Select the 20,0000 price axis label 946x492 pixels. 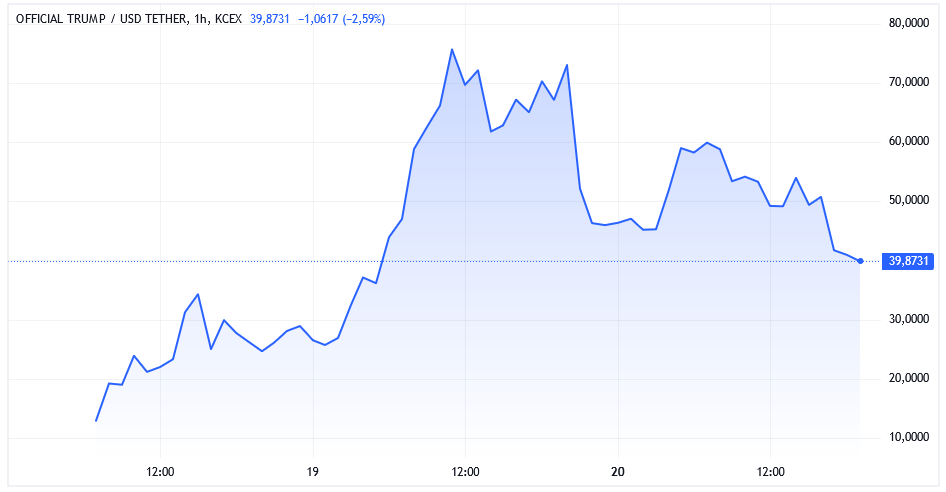point(908,379)
